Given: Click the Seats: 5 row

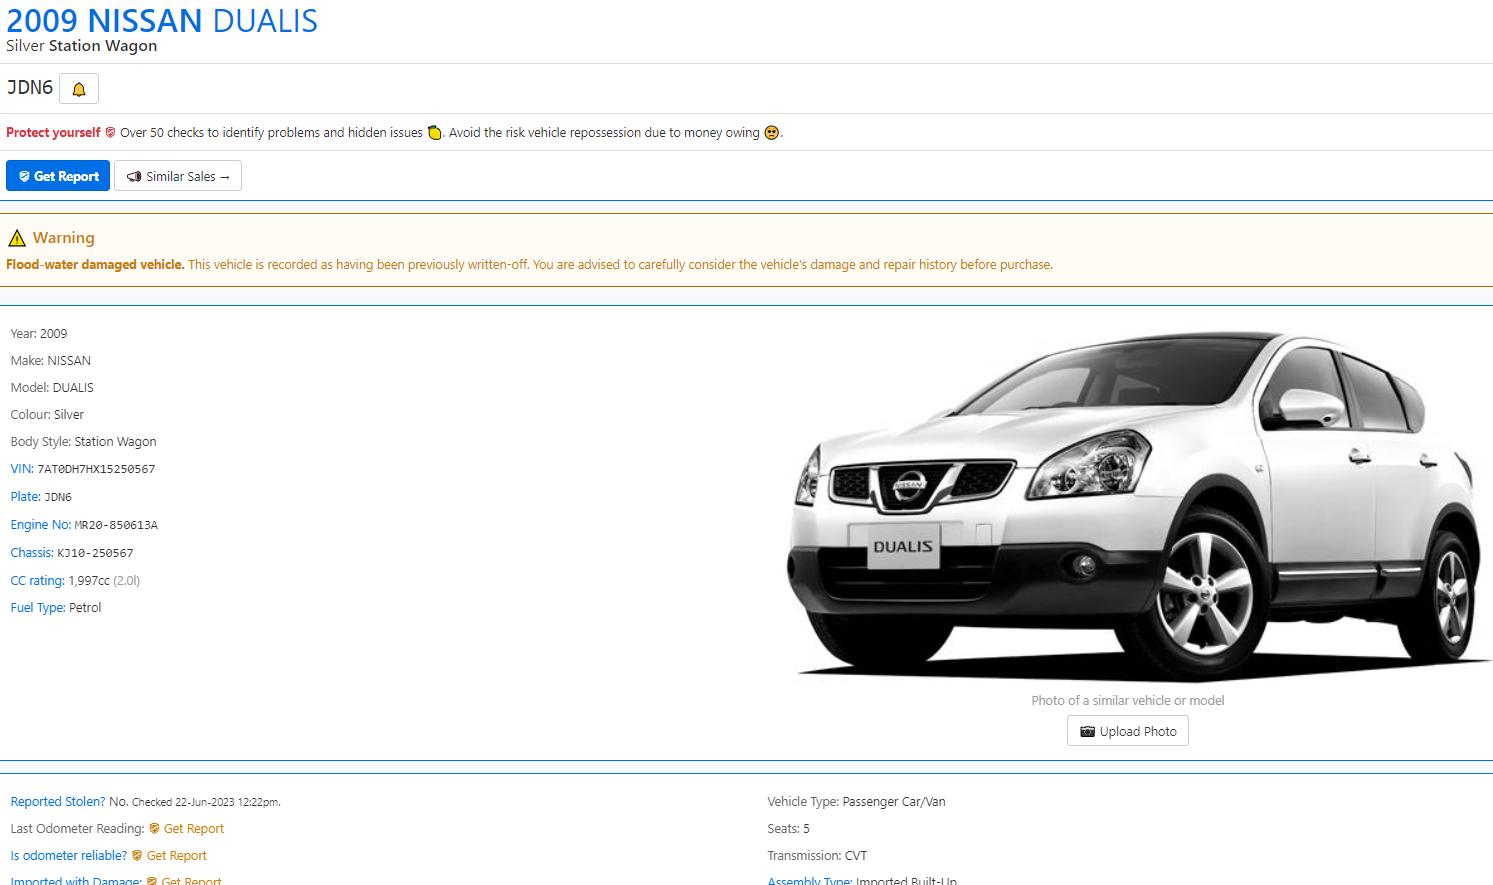Looking at the screenshot, I should pyautogui.click(x=789, y=829).
